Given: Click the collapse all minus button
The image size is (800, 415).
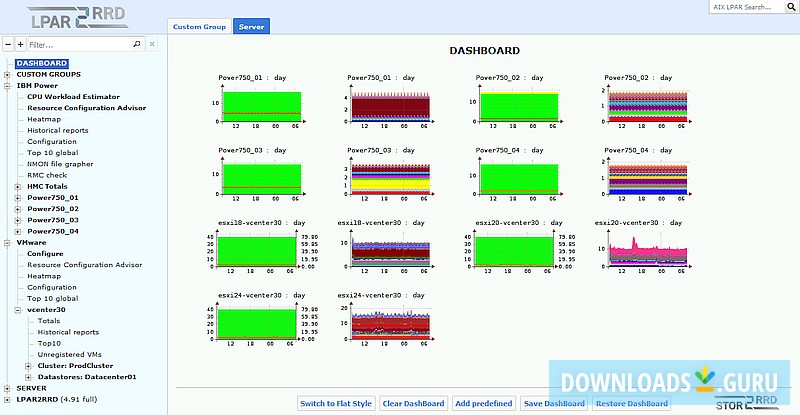Looking at the screenshot, I should [x=8, y=44].
